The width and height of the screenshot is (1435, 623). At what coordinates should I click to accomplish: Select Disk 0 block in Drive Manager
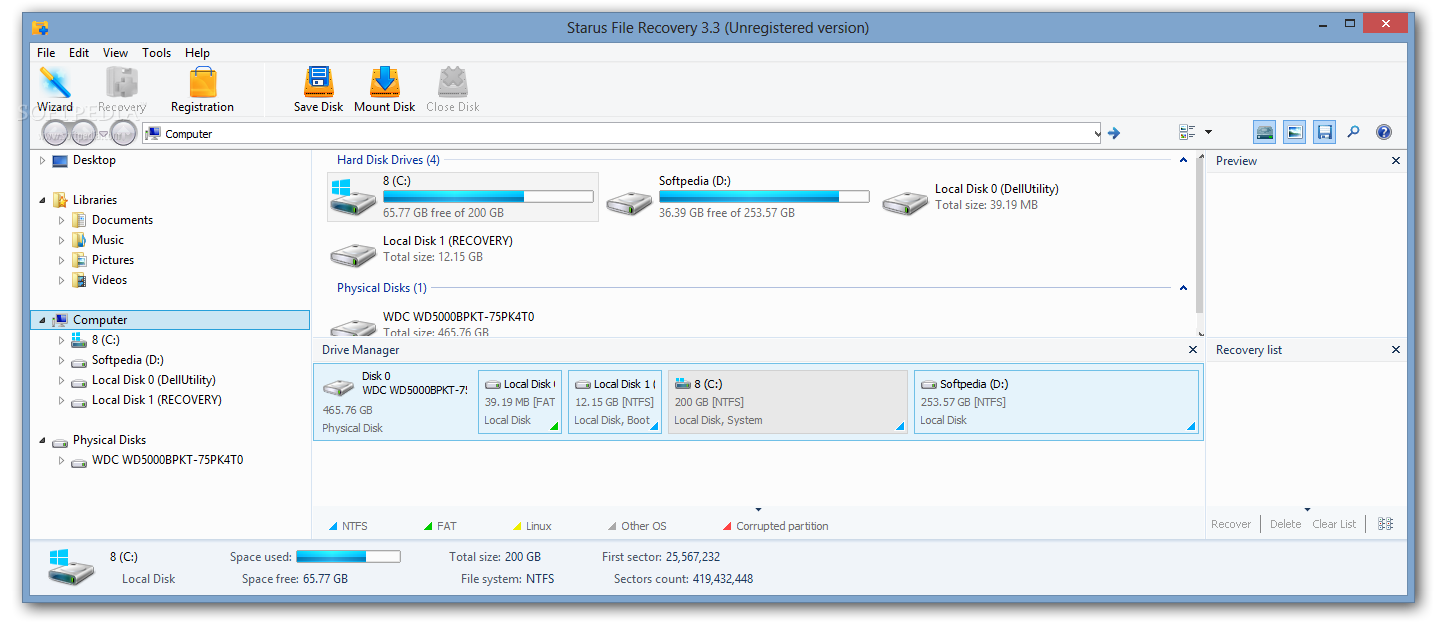(396, 402)
